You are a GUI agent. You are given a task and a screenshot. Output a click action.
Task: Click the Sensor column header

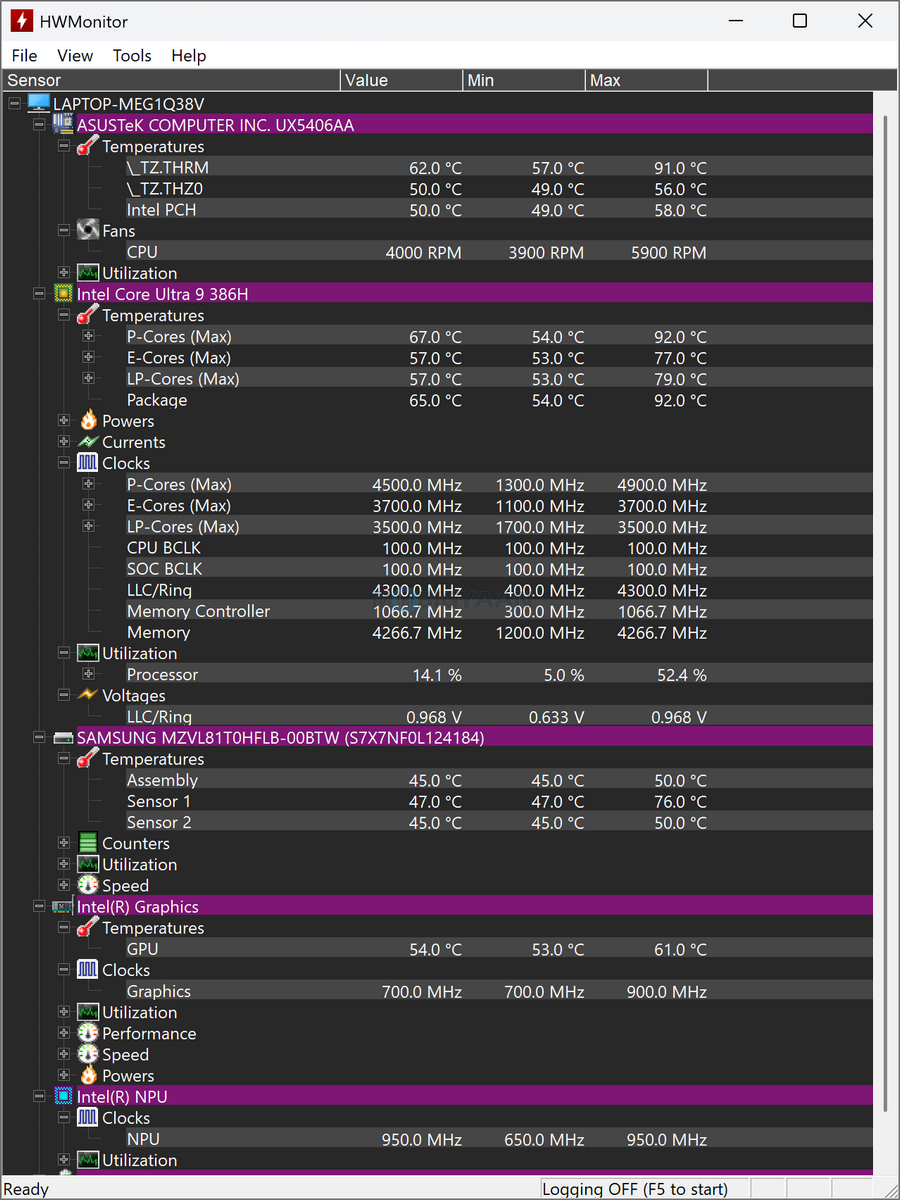[171, 80]
